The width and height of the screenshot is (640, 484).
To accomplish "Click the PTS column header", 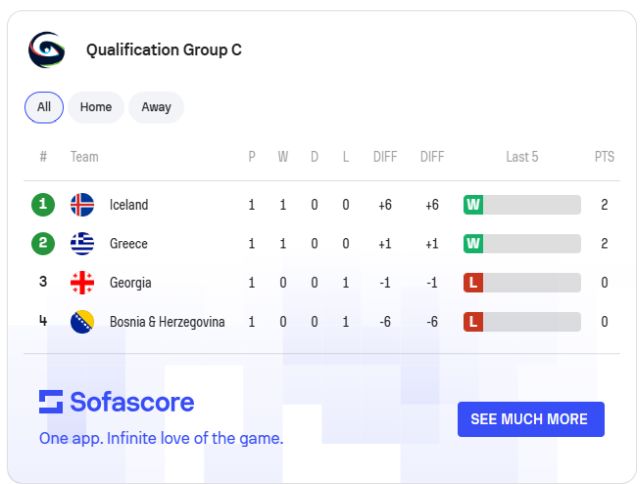I will tap(604, 157).
